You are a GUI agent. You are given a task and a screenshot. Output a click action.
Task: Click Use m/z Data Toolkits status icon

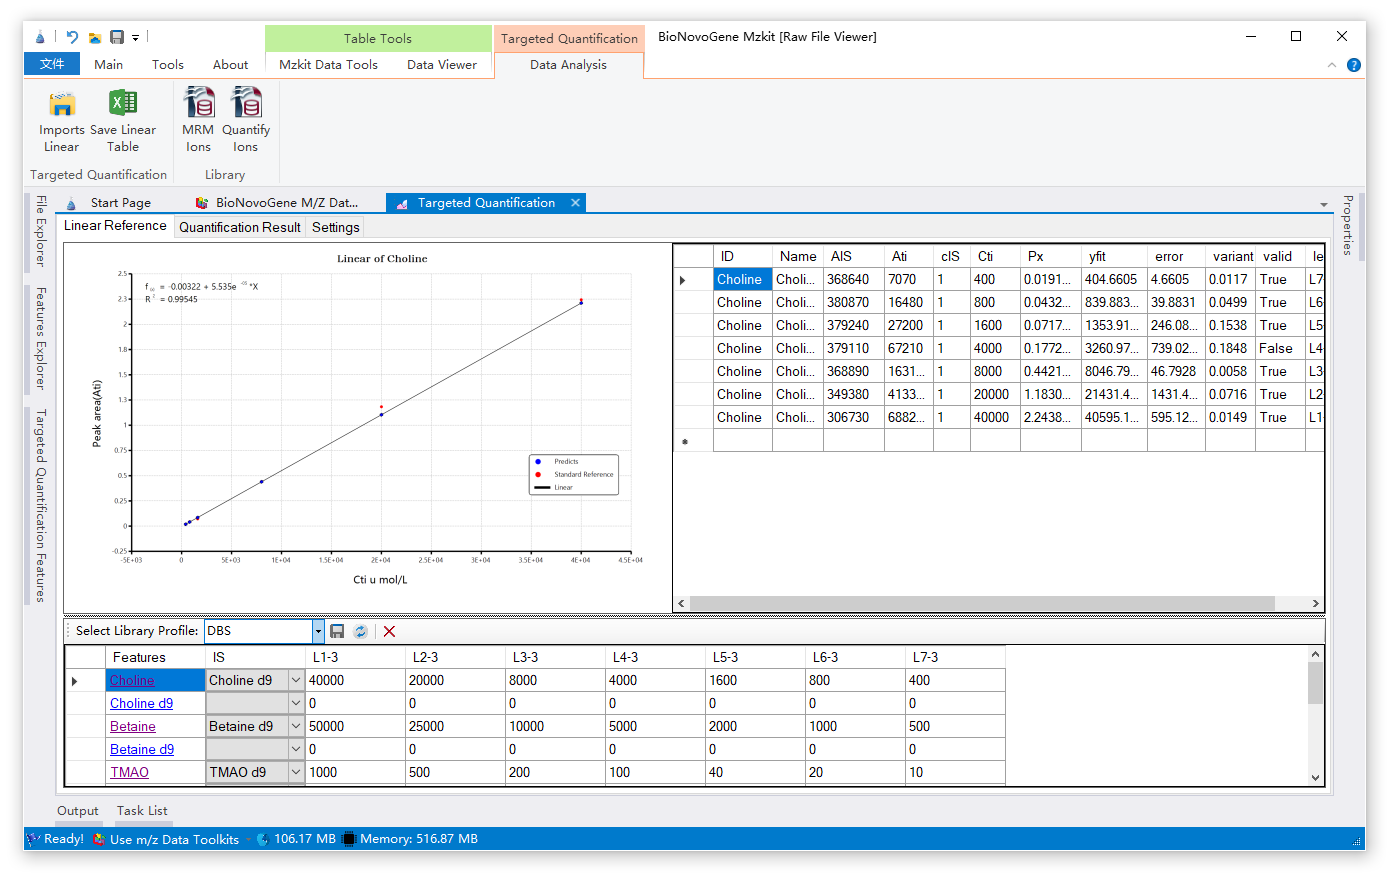99,839
